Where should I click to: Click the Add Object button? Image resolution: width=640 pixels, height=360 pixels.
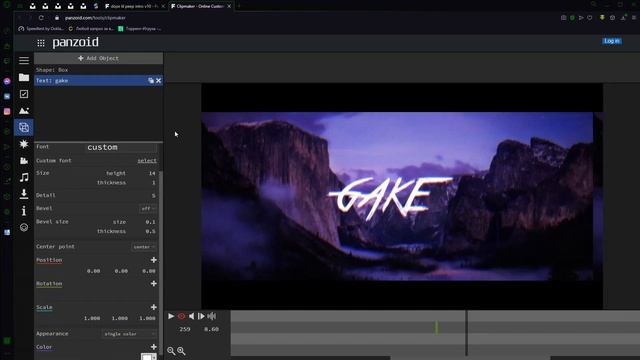tap(98, 58)
